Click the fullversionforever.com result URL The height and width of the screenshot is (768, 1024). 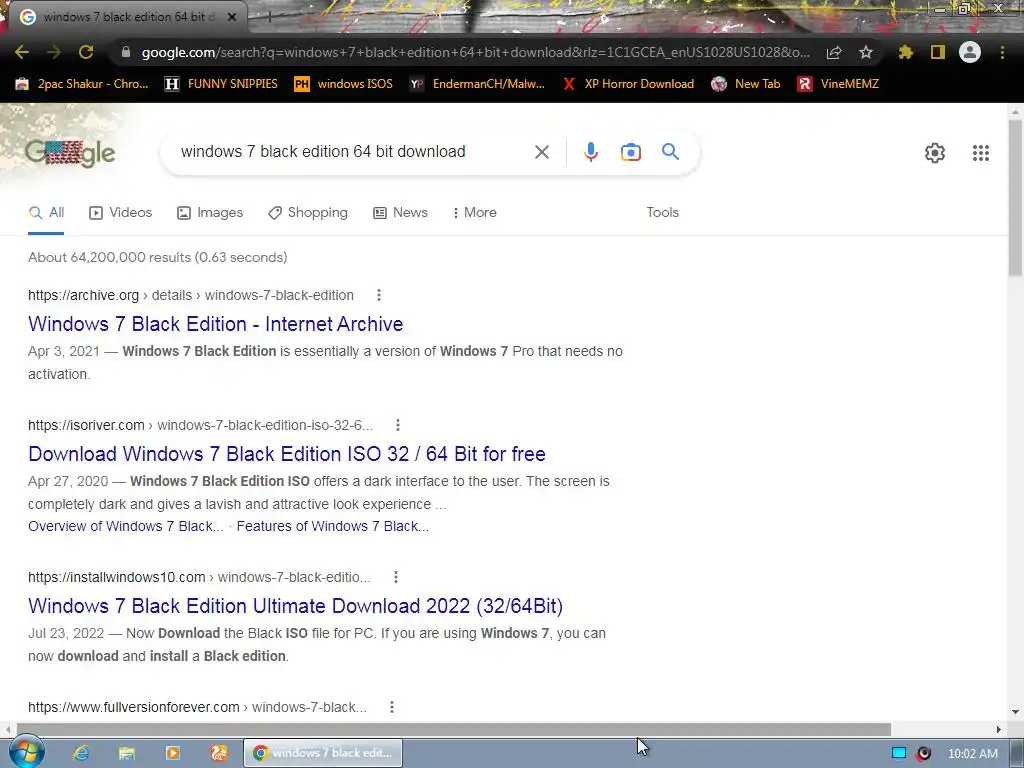click(197, 707)
